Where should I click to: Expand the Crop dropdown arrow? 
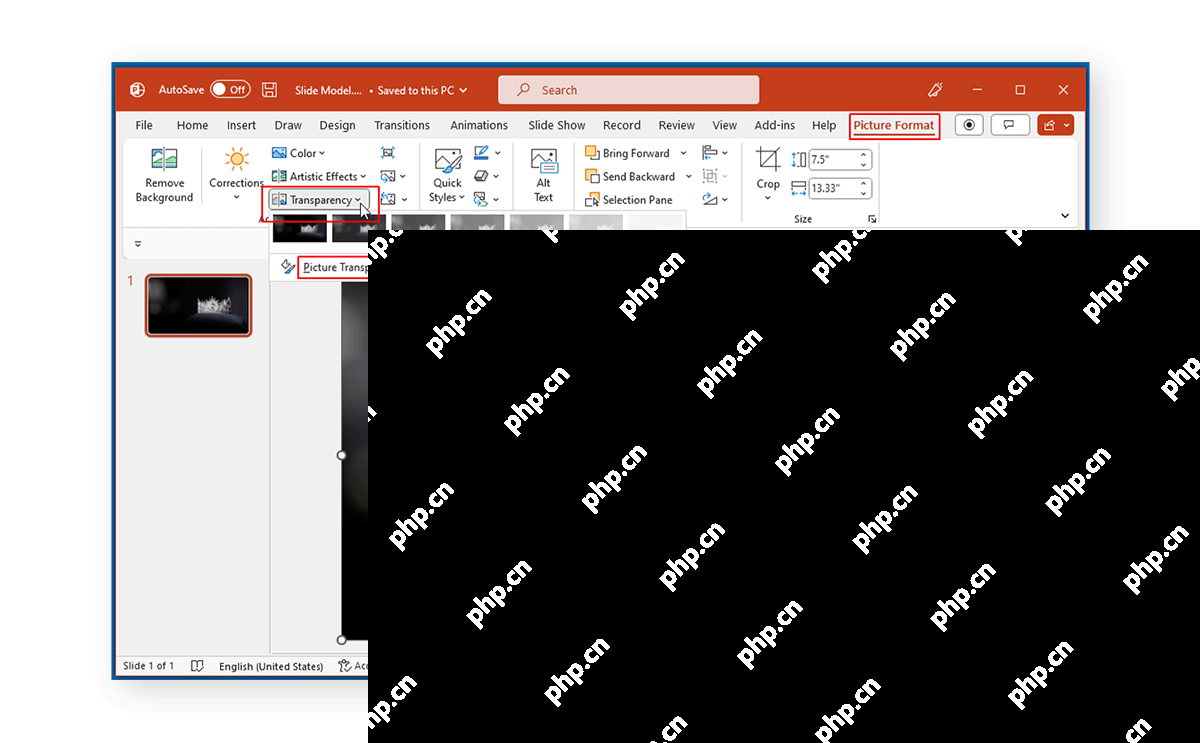click(768, 197)
